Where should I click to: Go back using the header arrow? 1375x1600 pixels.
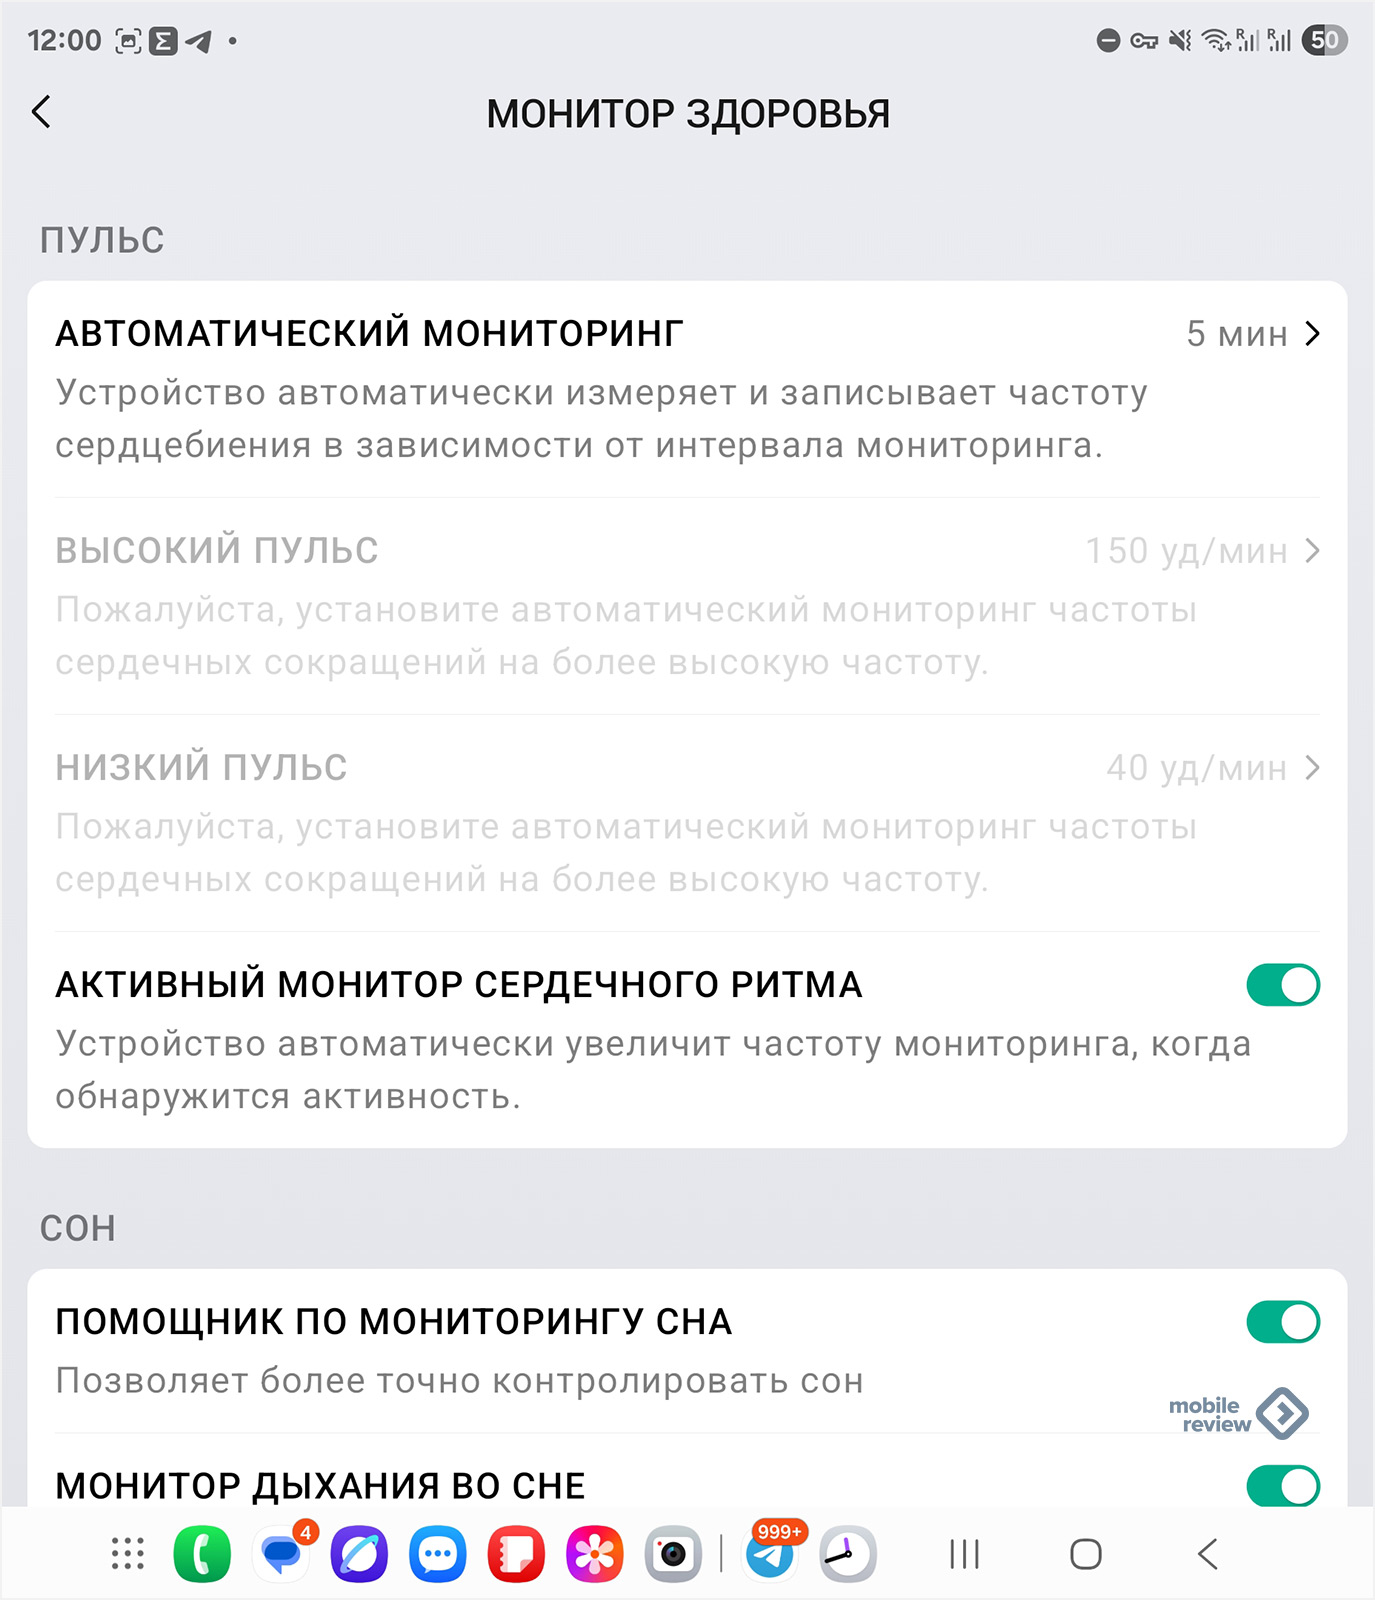coord(41,112)
